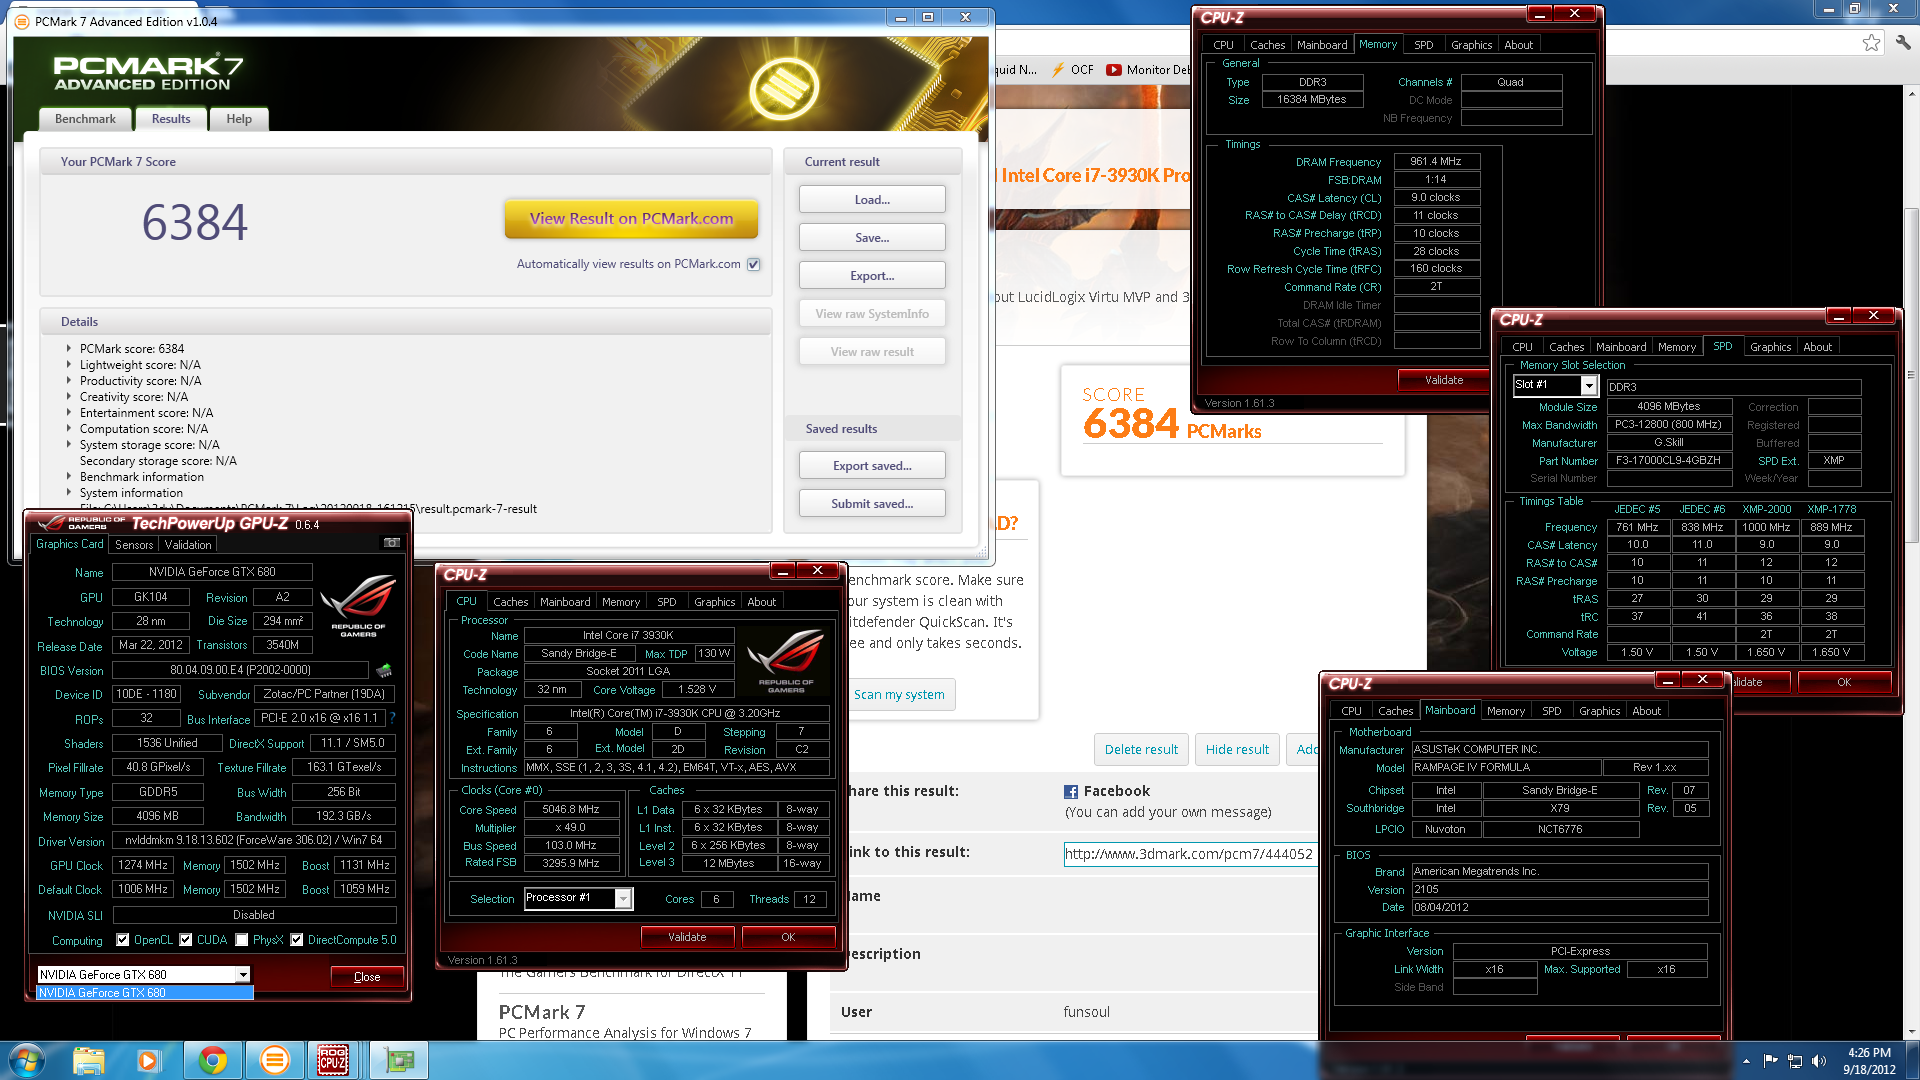Click Validate in the CPU-Z Memory window
The width and height of the screenshot is (1920, 1080).
[1443, 380]
